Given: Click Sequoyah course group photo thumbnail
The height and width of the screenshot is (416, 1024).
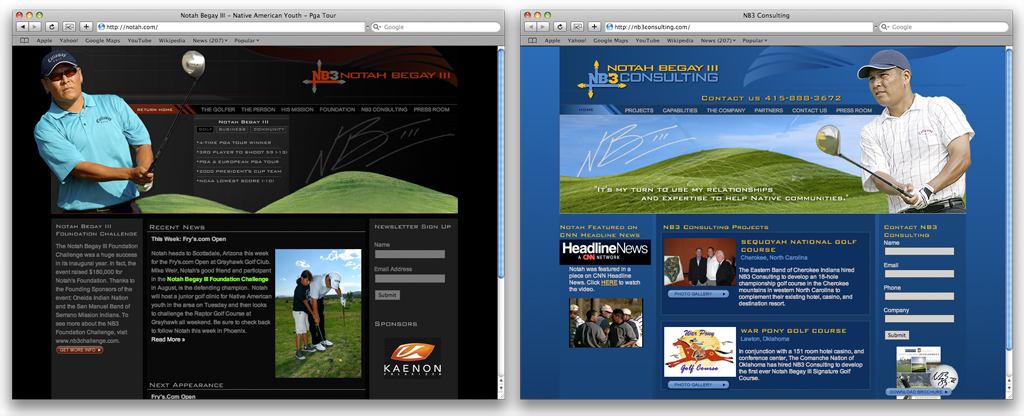Looking at the screenshot, I should [x=699, y=261].
